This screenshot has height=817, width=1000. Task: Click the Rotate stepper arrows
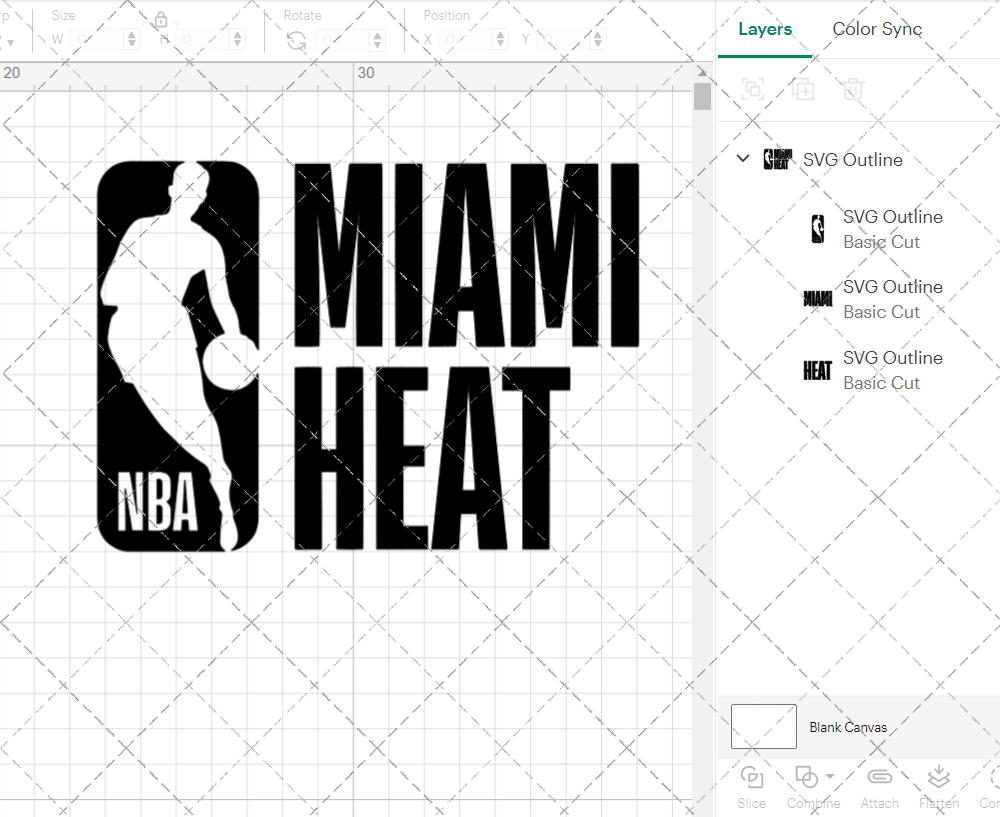pyautogui.click(x=378, y=40)
